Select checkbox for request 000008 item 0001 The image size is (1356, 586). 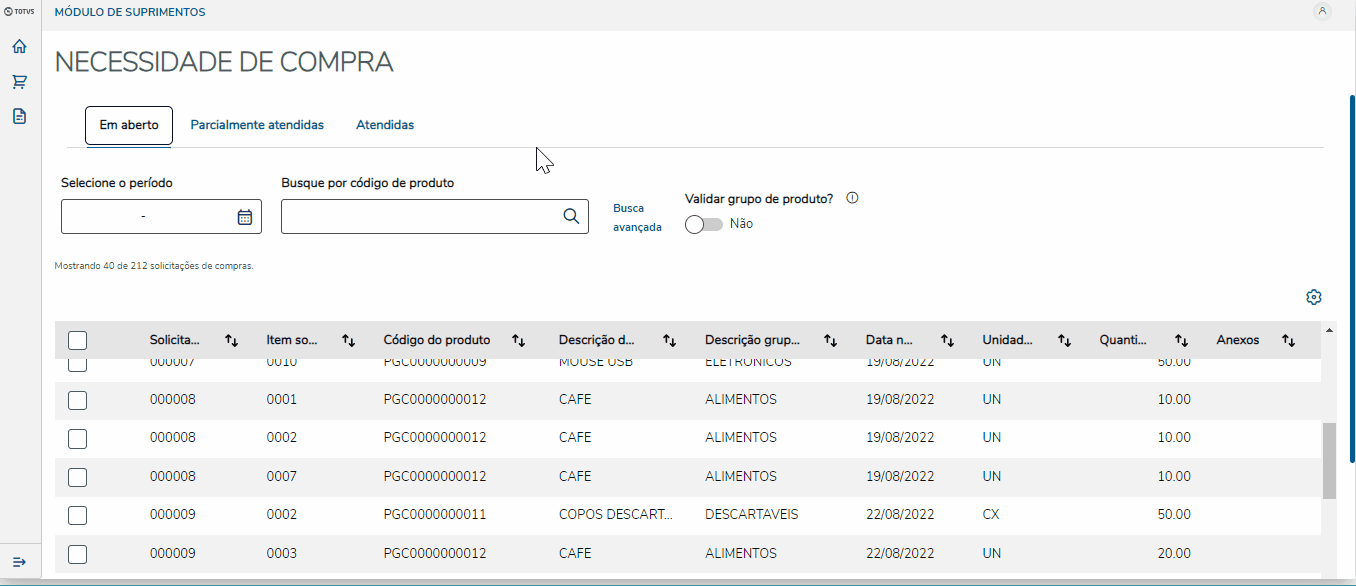tap(78, 400)
